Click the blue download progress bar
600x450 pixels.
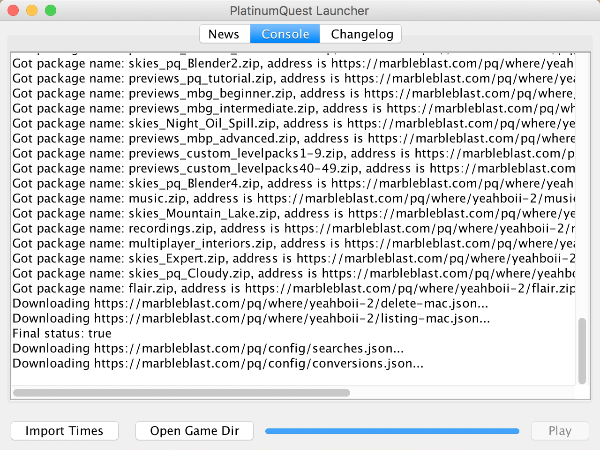pos(391,431)
